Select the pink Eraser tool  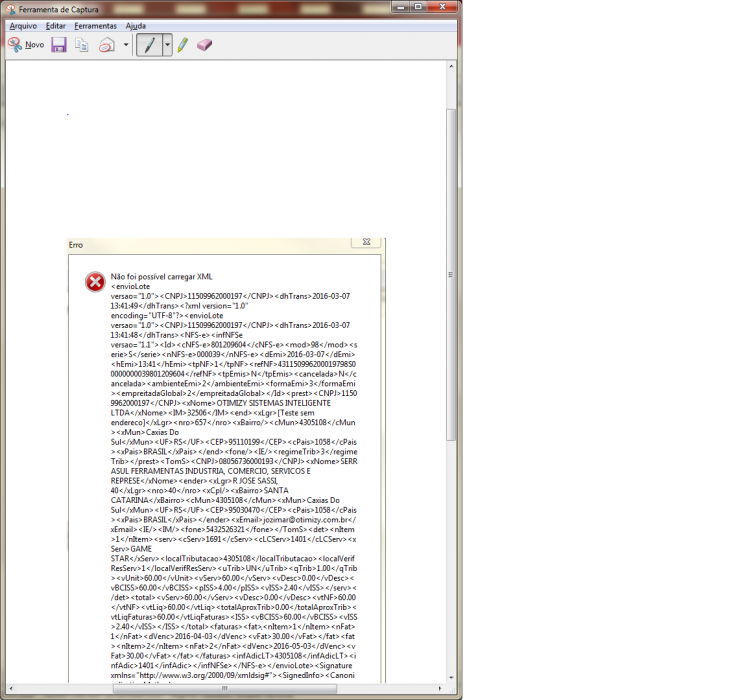204,45
